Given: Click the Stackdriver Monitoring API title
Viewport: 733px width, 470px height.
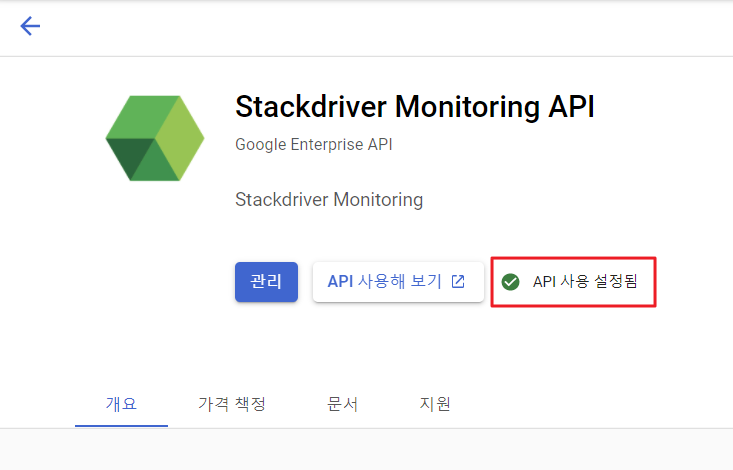Looking at the screenshot, I should [x=414, y=107].
